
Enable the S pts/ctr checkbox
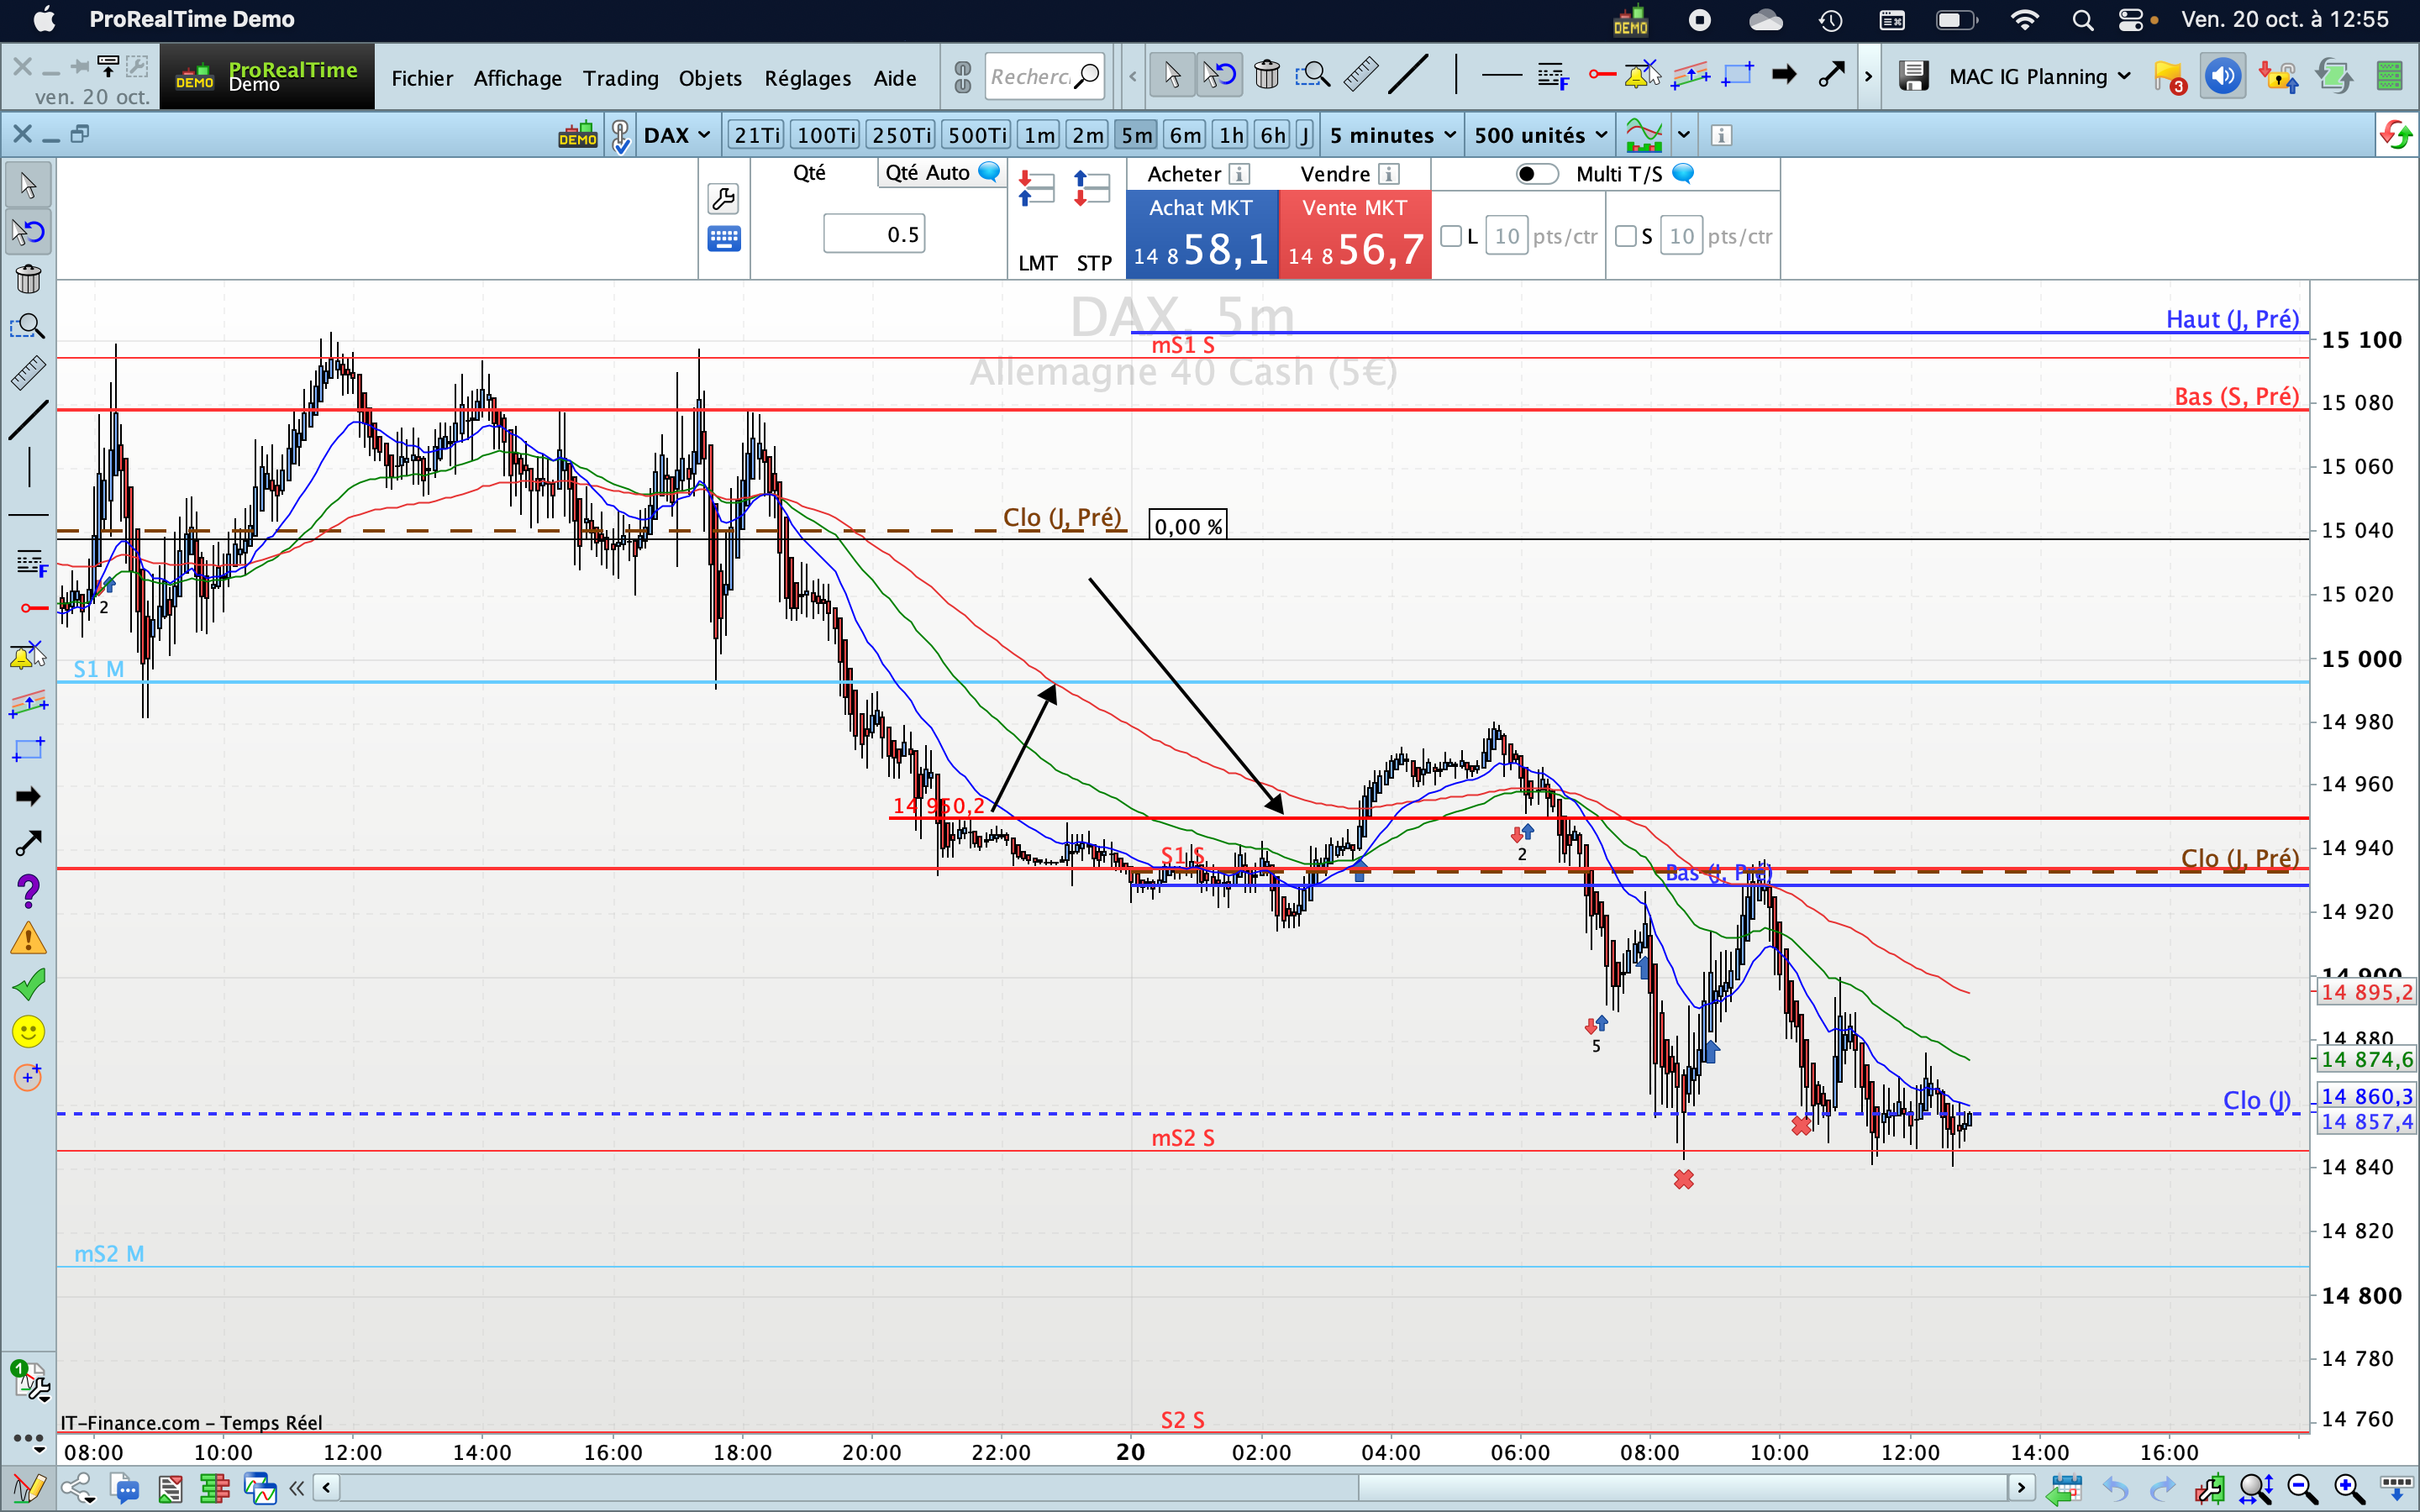(x=1626, y=237)
